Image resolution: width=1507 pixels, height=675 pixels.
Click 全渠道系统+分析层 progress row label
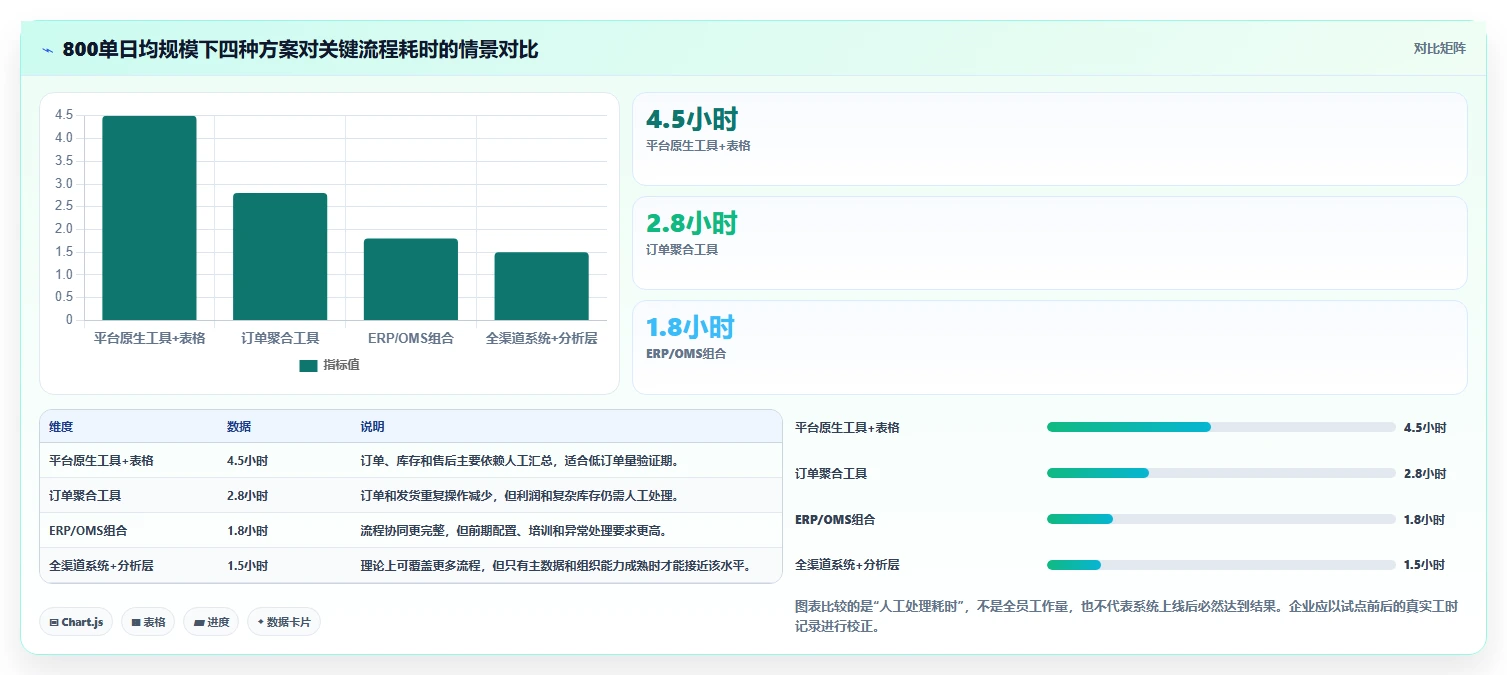847,565
